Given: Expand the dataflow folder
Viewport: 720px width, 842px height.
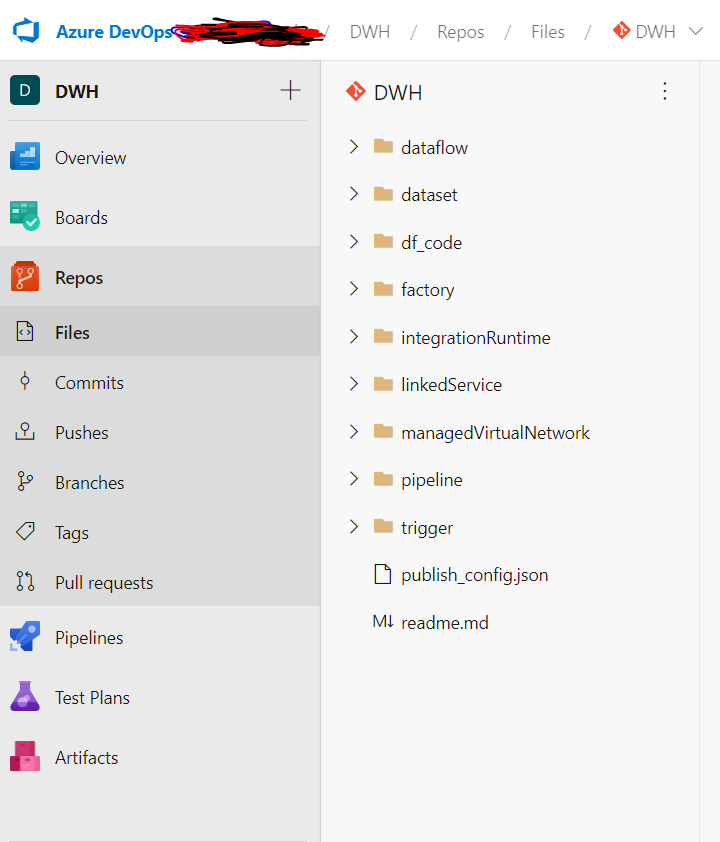Looking at the screenshot, I should (x=354, y=147).
